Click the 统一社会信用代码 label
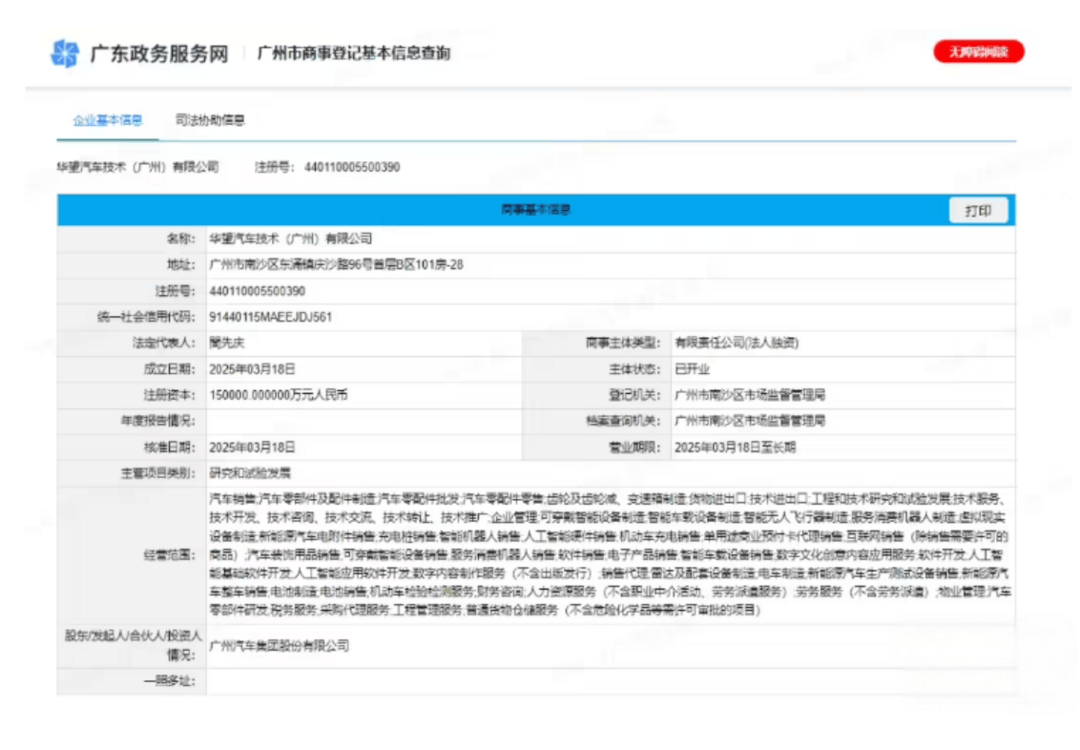The image size is (1080, 750). click(147, 317)
